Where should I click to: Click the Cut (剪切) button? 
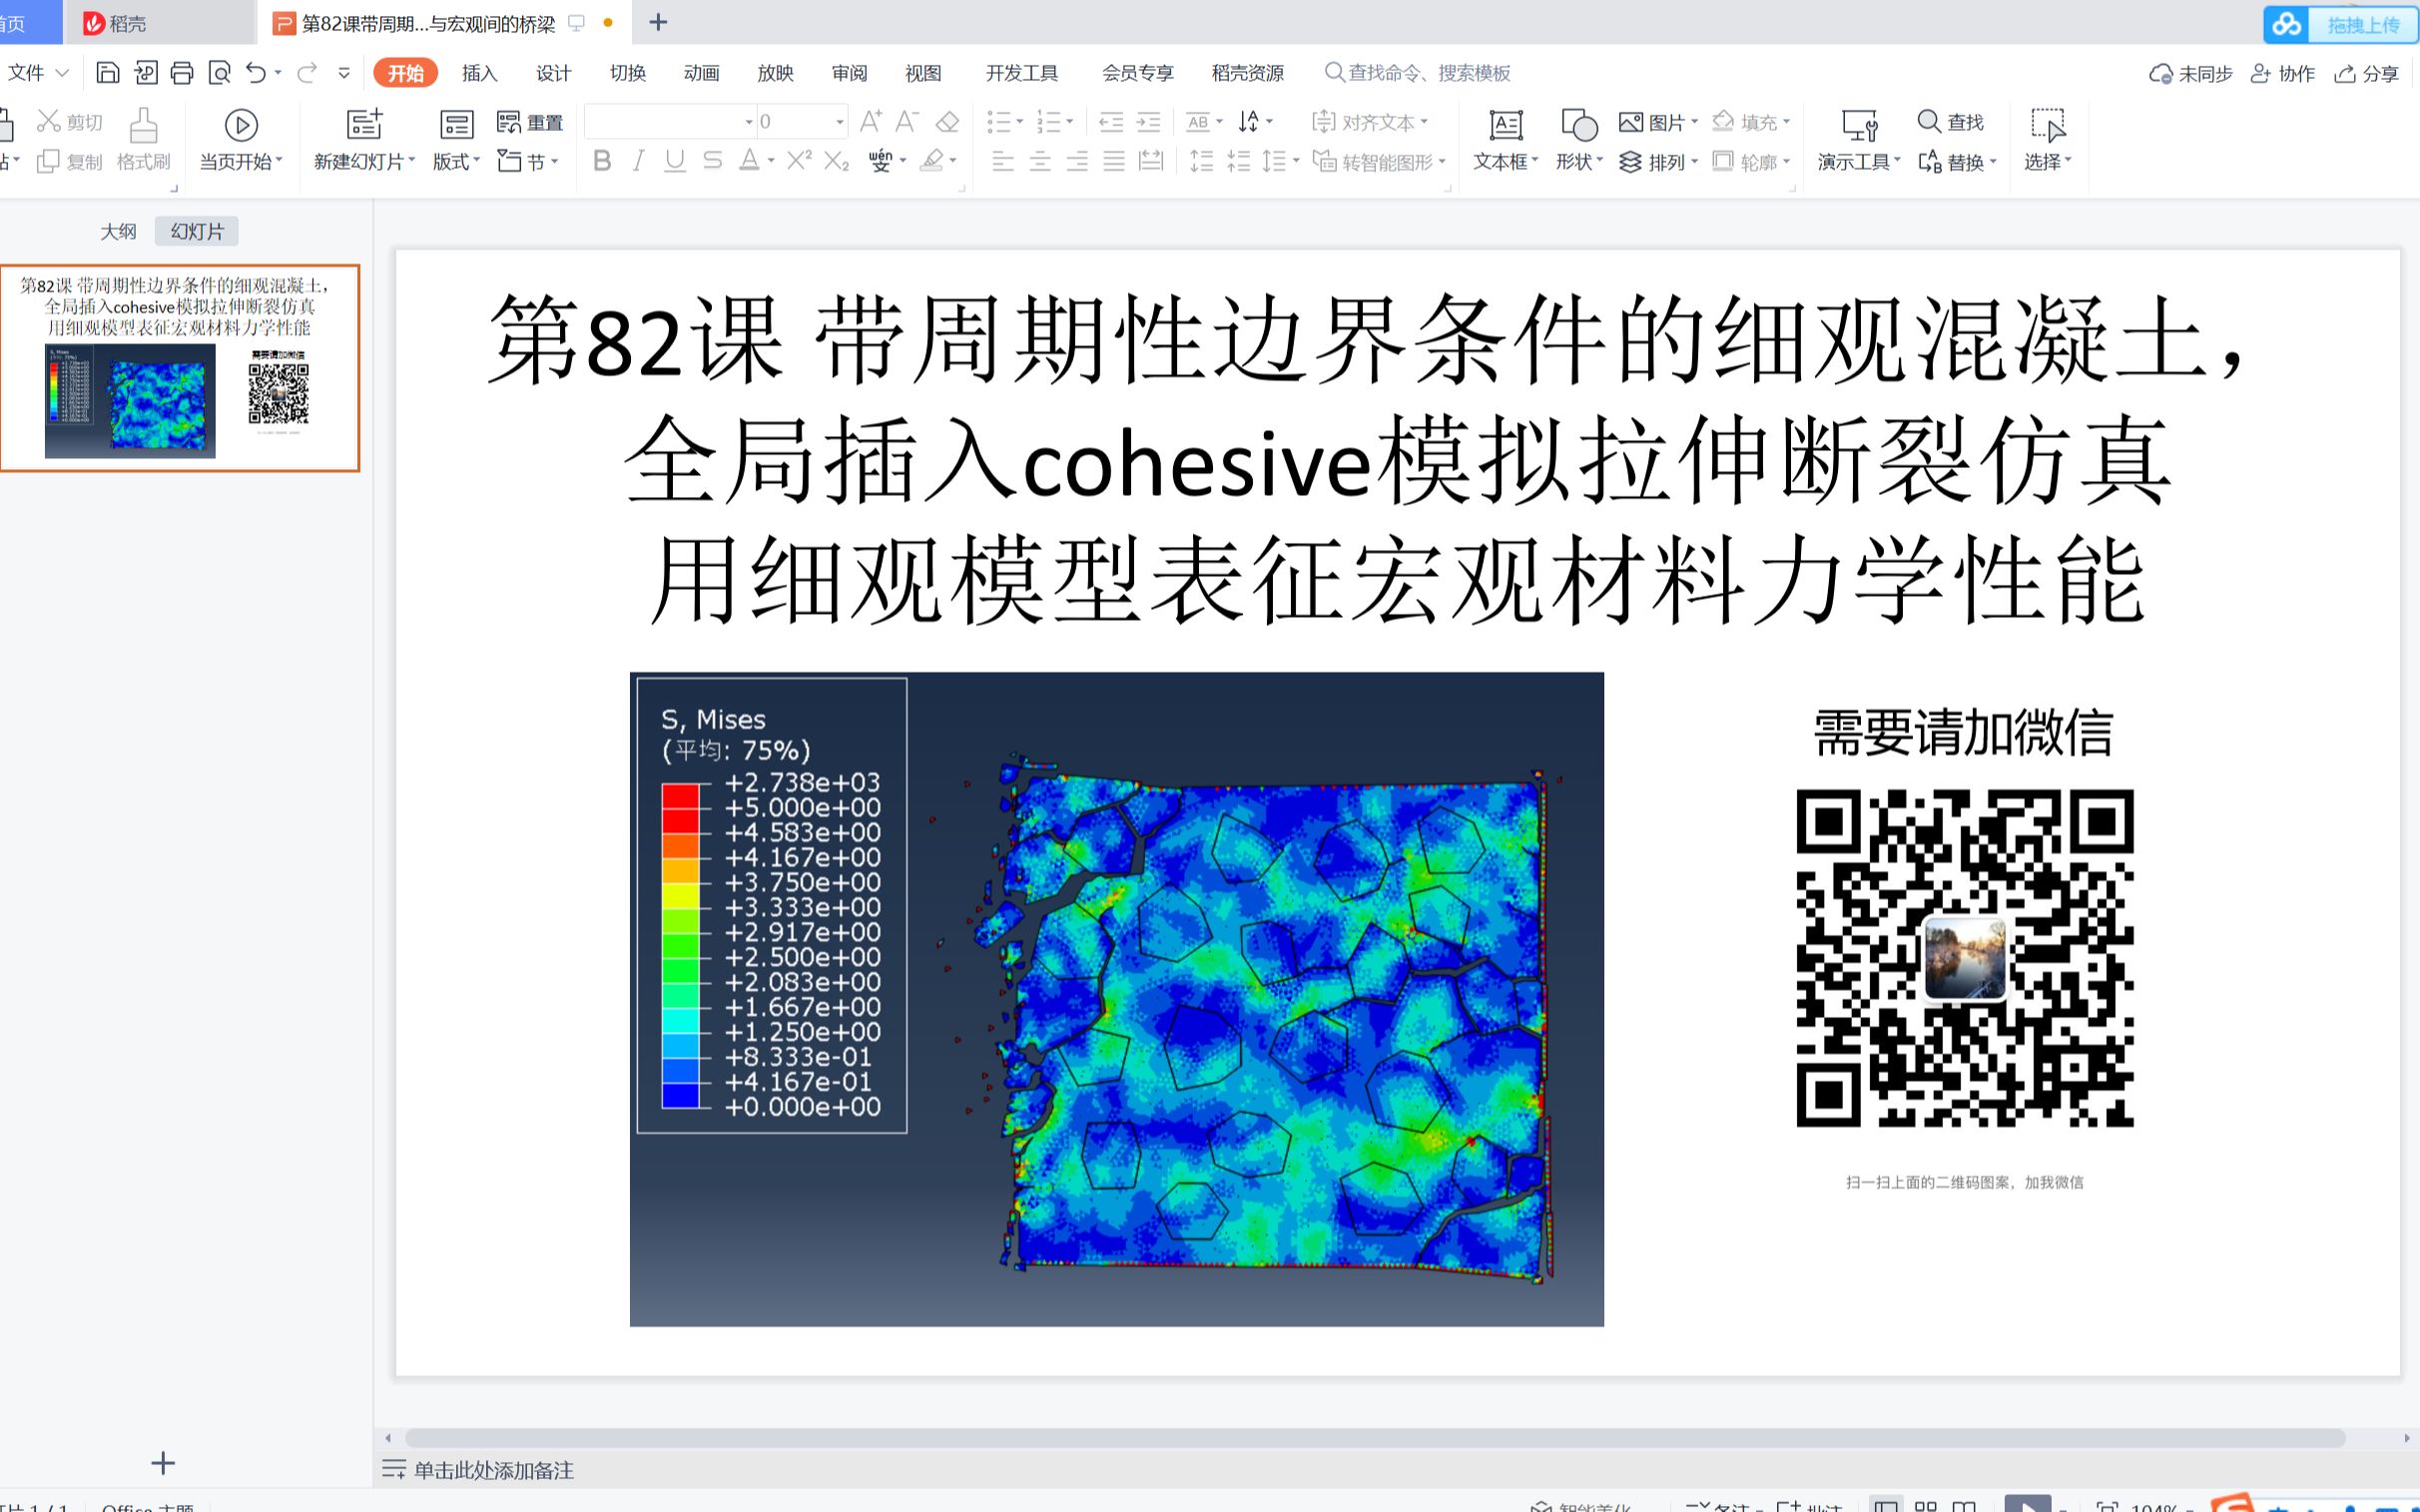pos(69,122)
